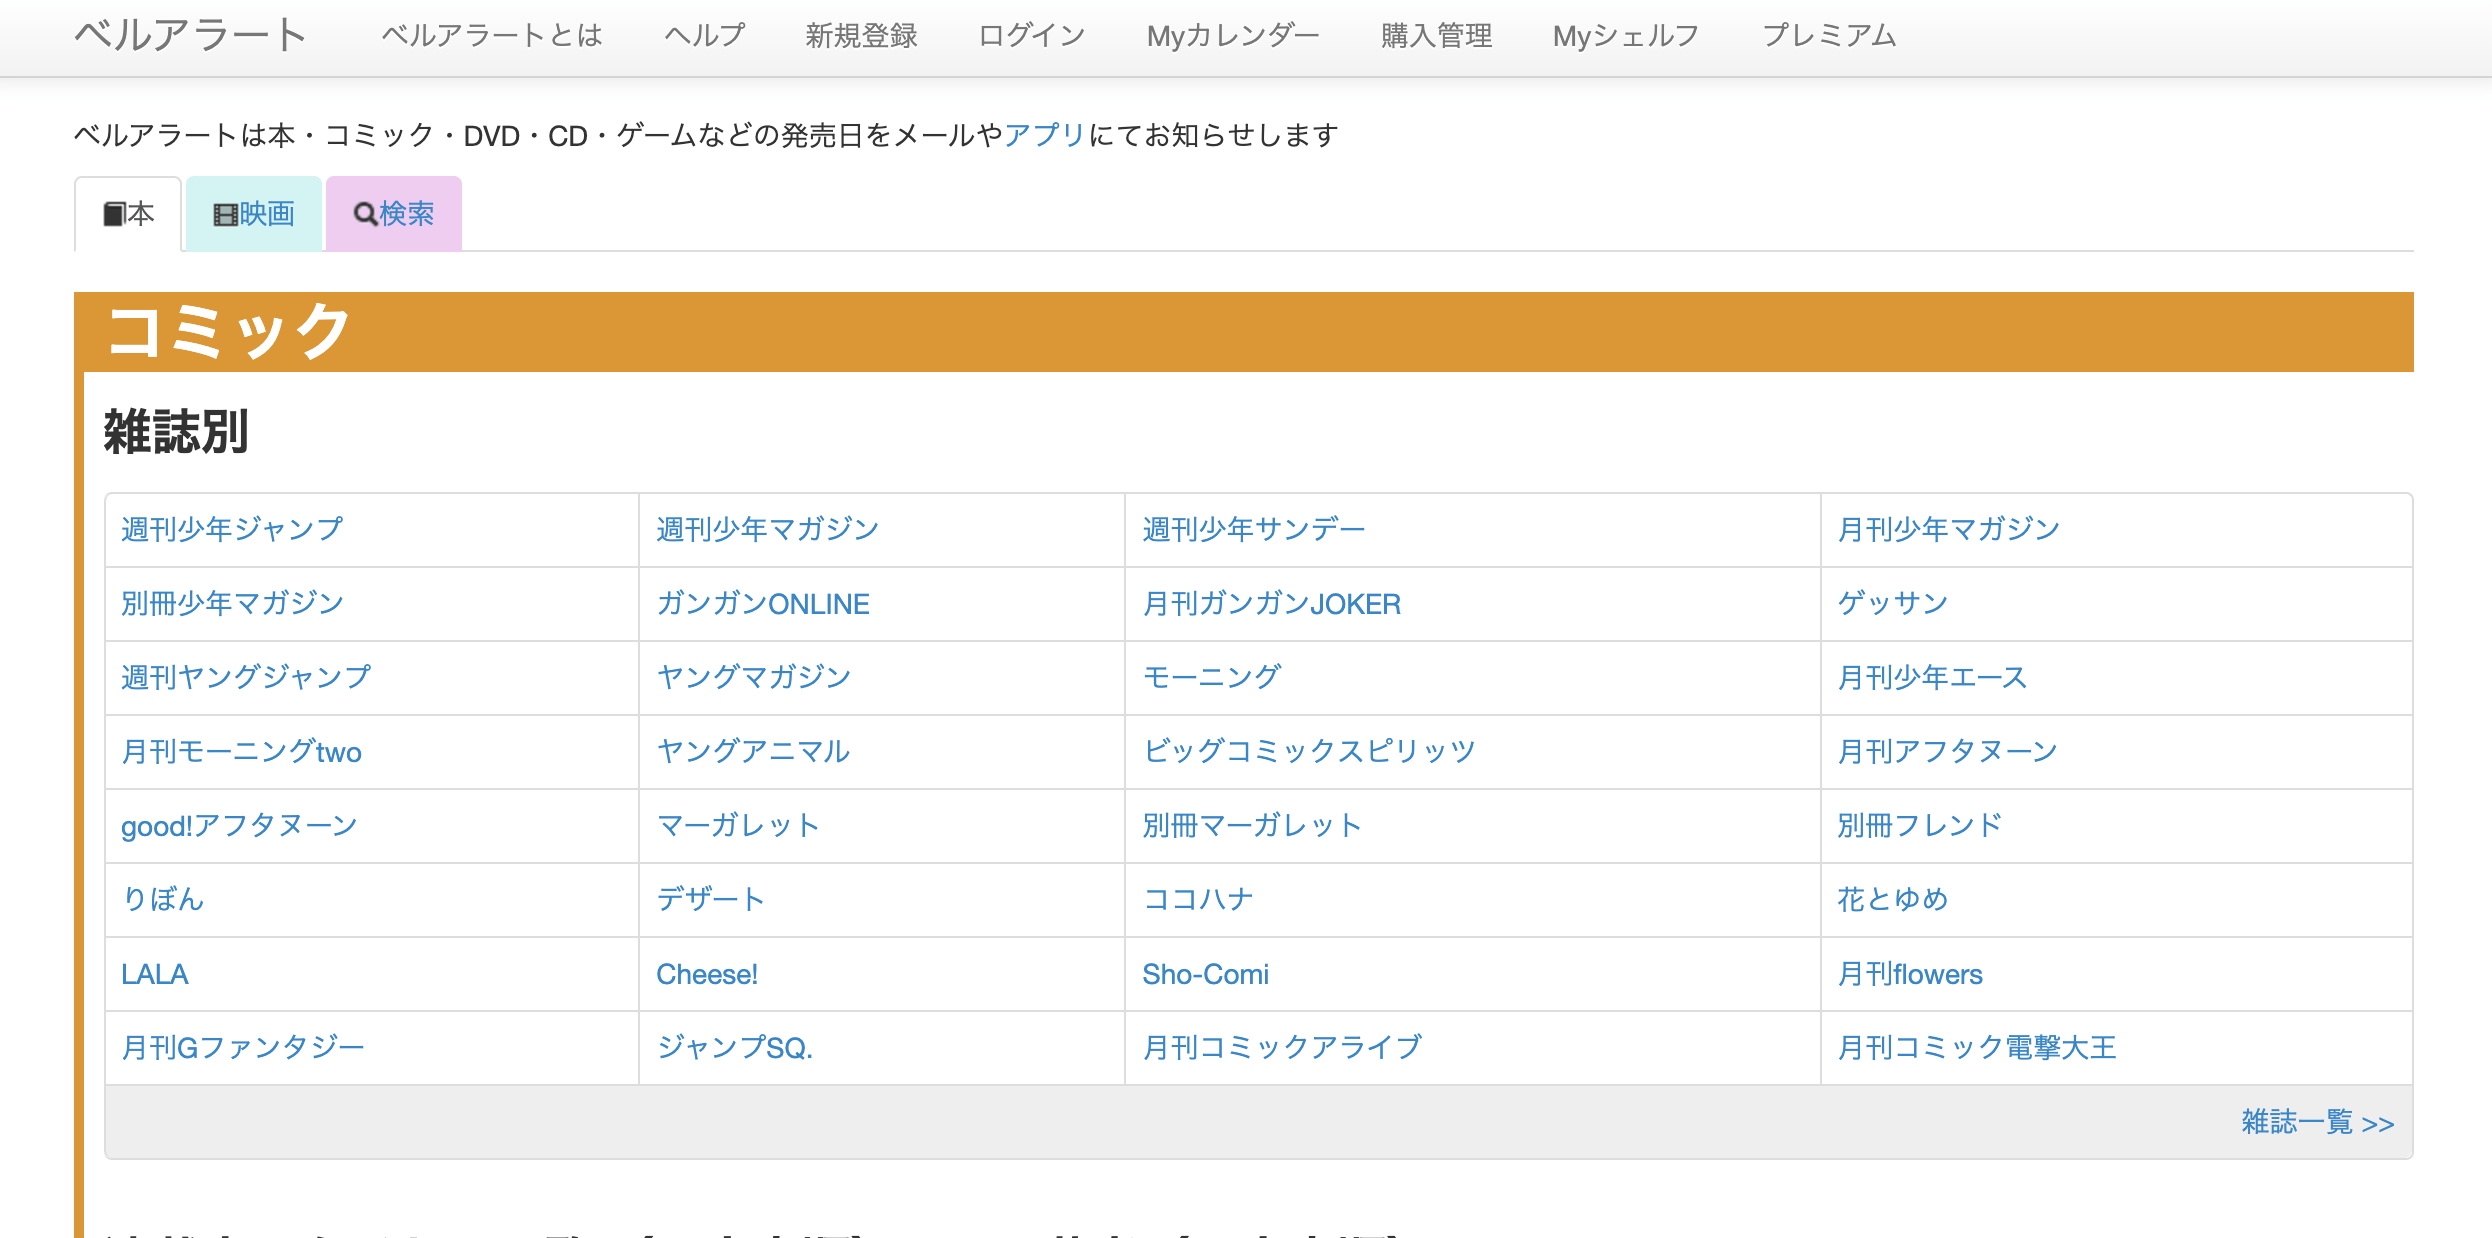
Task: Open ビッグコミックスピリッツ link
Action: click(x=1309, y=751)
